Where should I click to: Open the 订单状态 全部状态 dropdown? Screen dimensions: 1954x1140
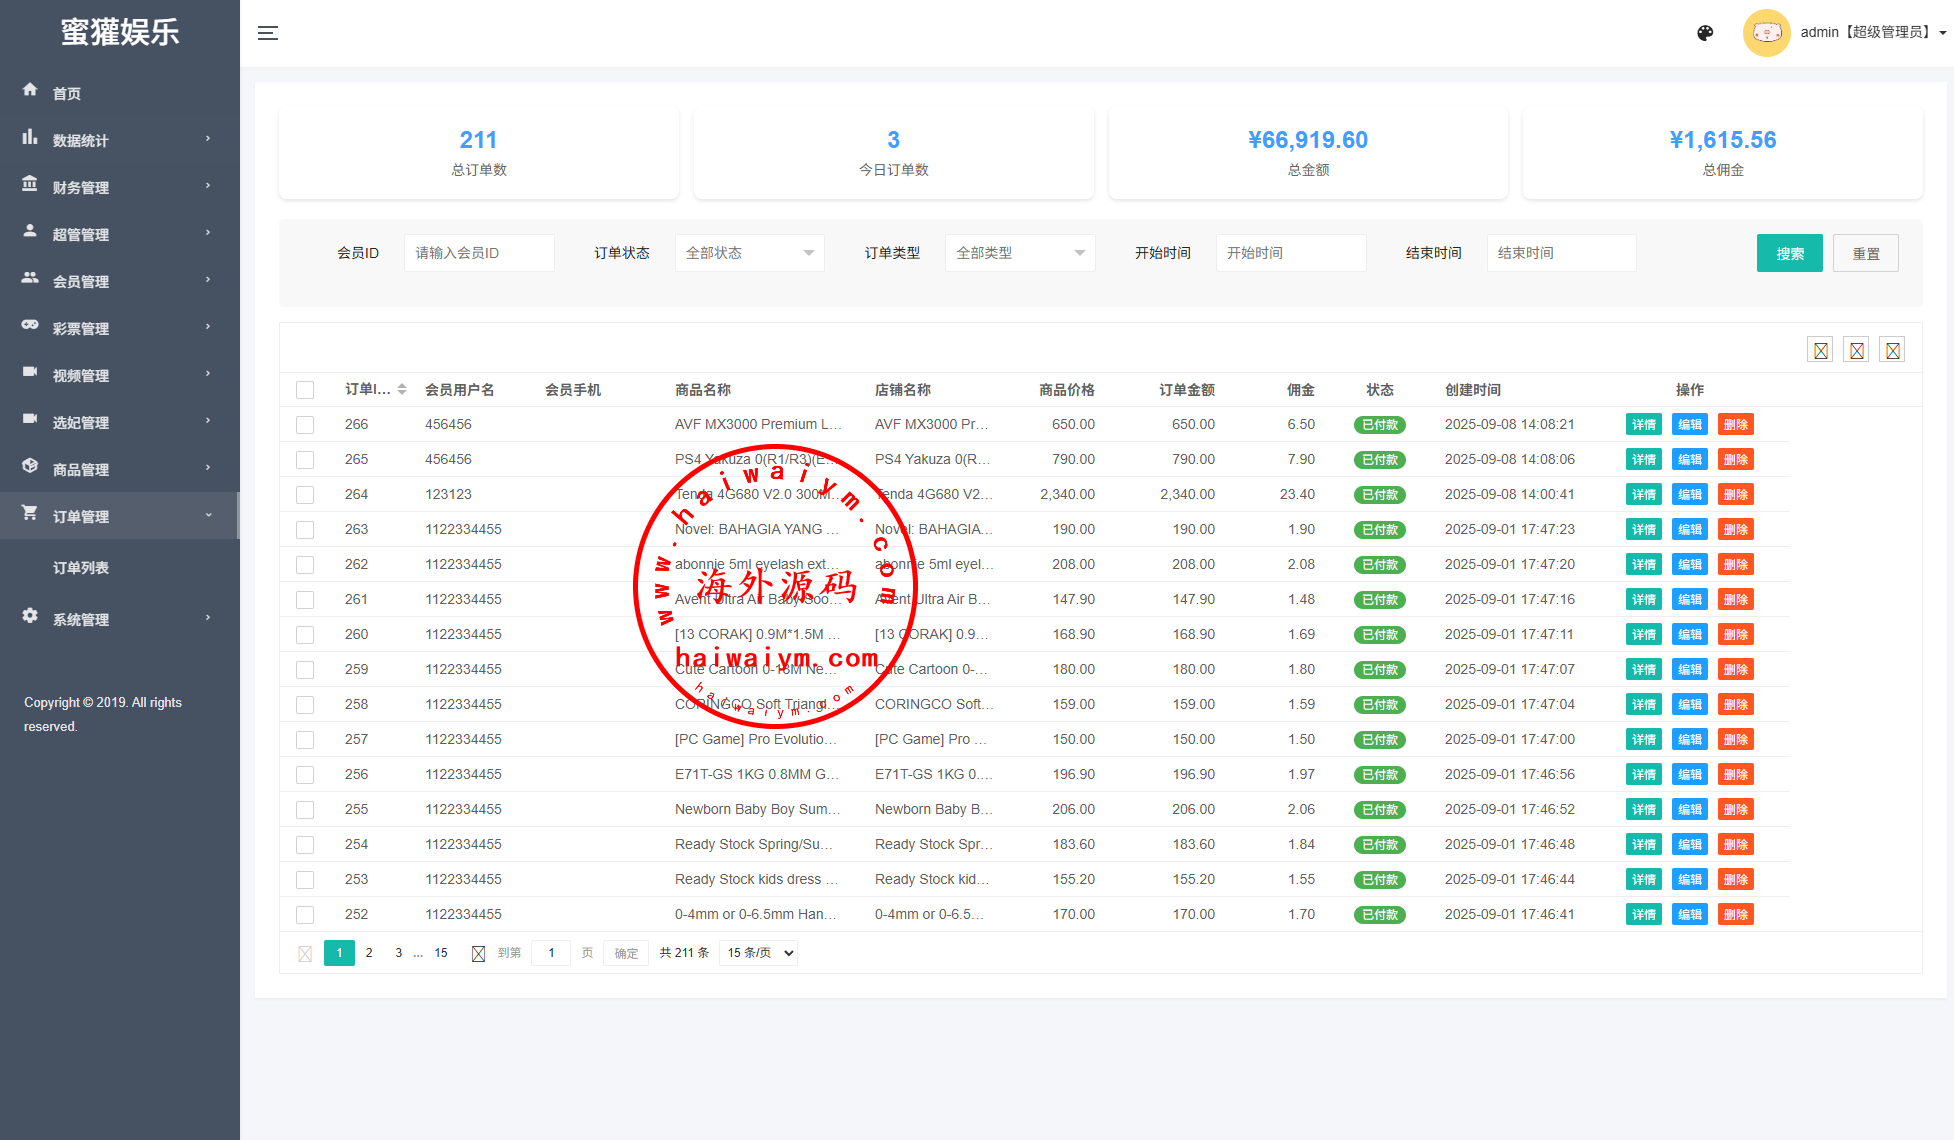749,253
